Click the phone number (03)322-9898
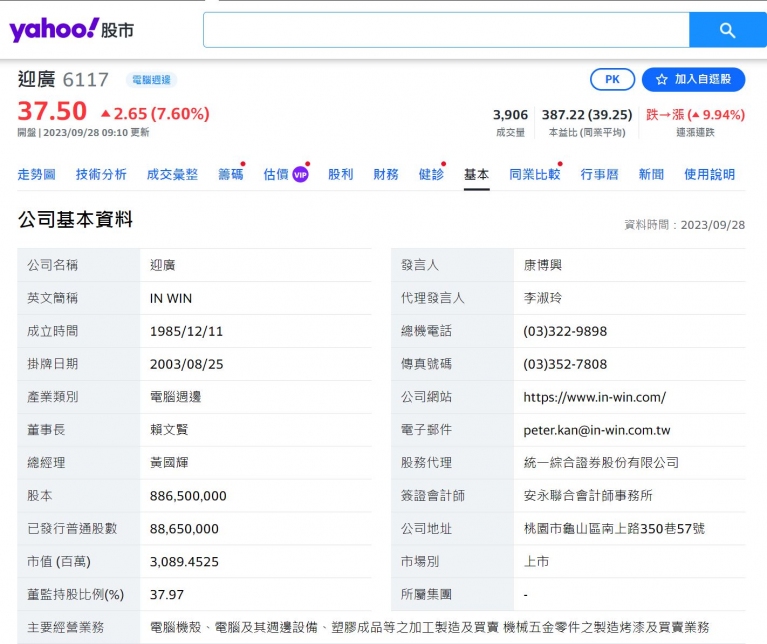Screen dimensions: 767x644 [x=565, y=332]
